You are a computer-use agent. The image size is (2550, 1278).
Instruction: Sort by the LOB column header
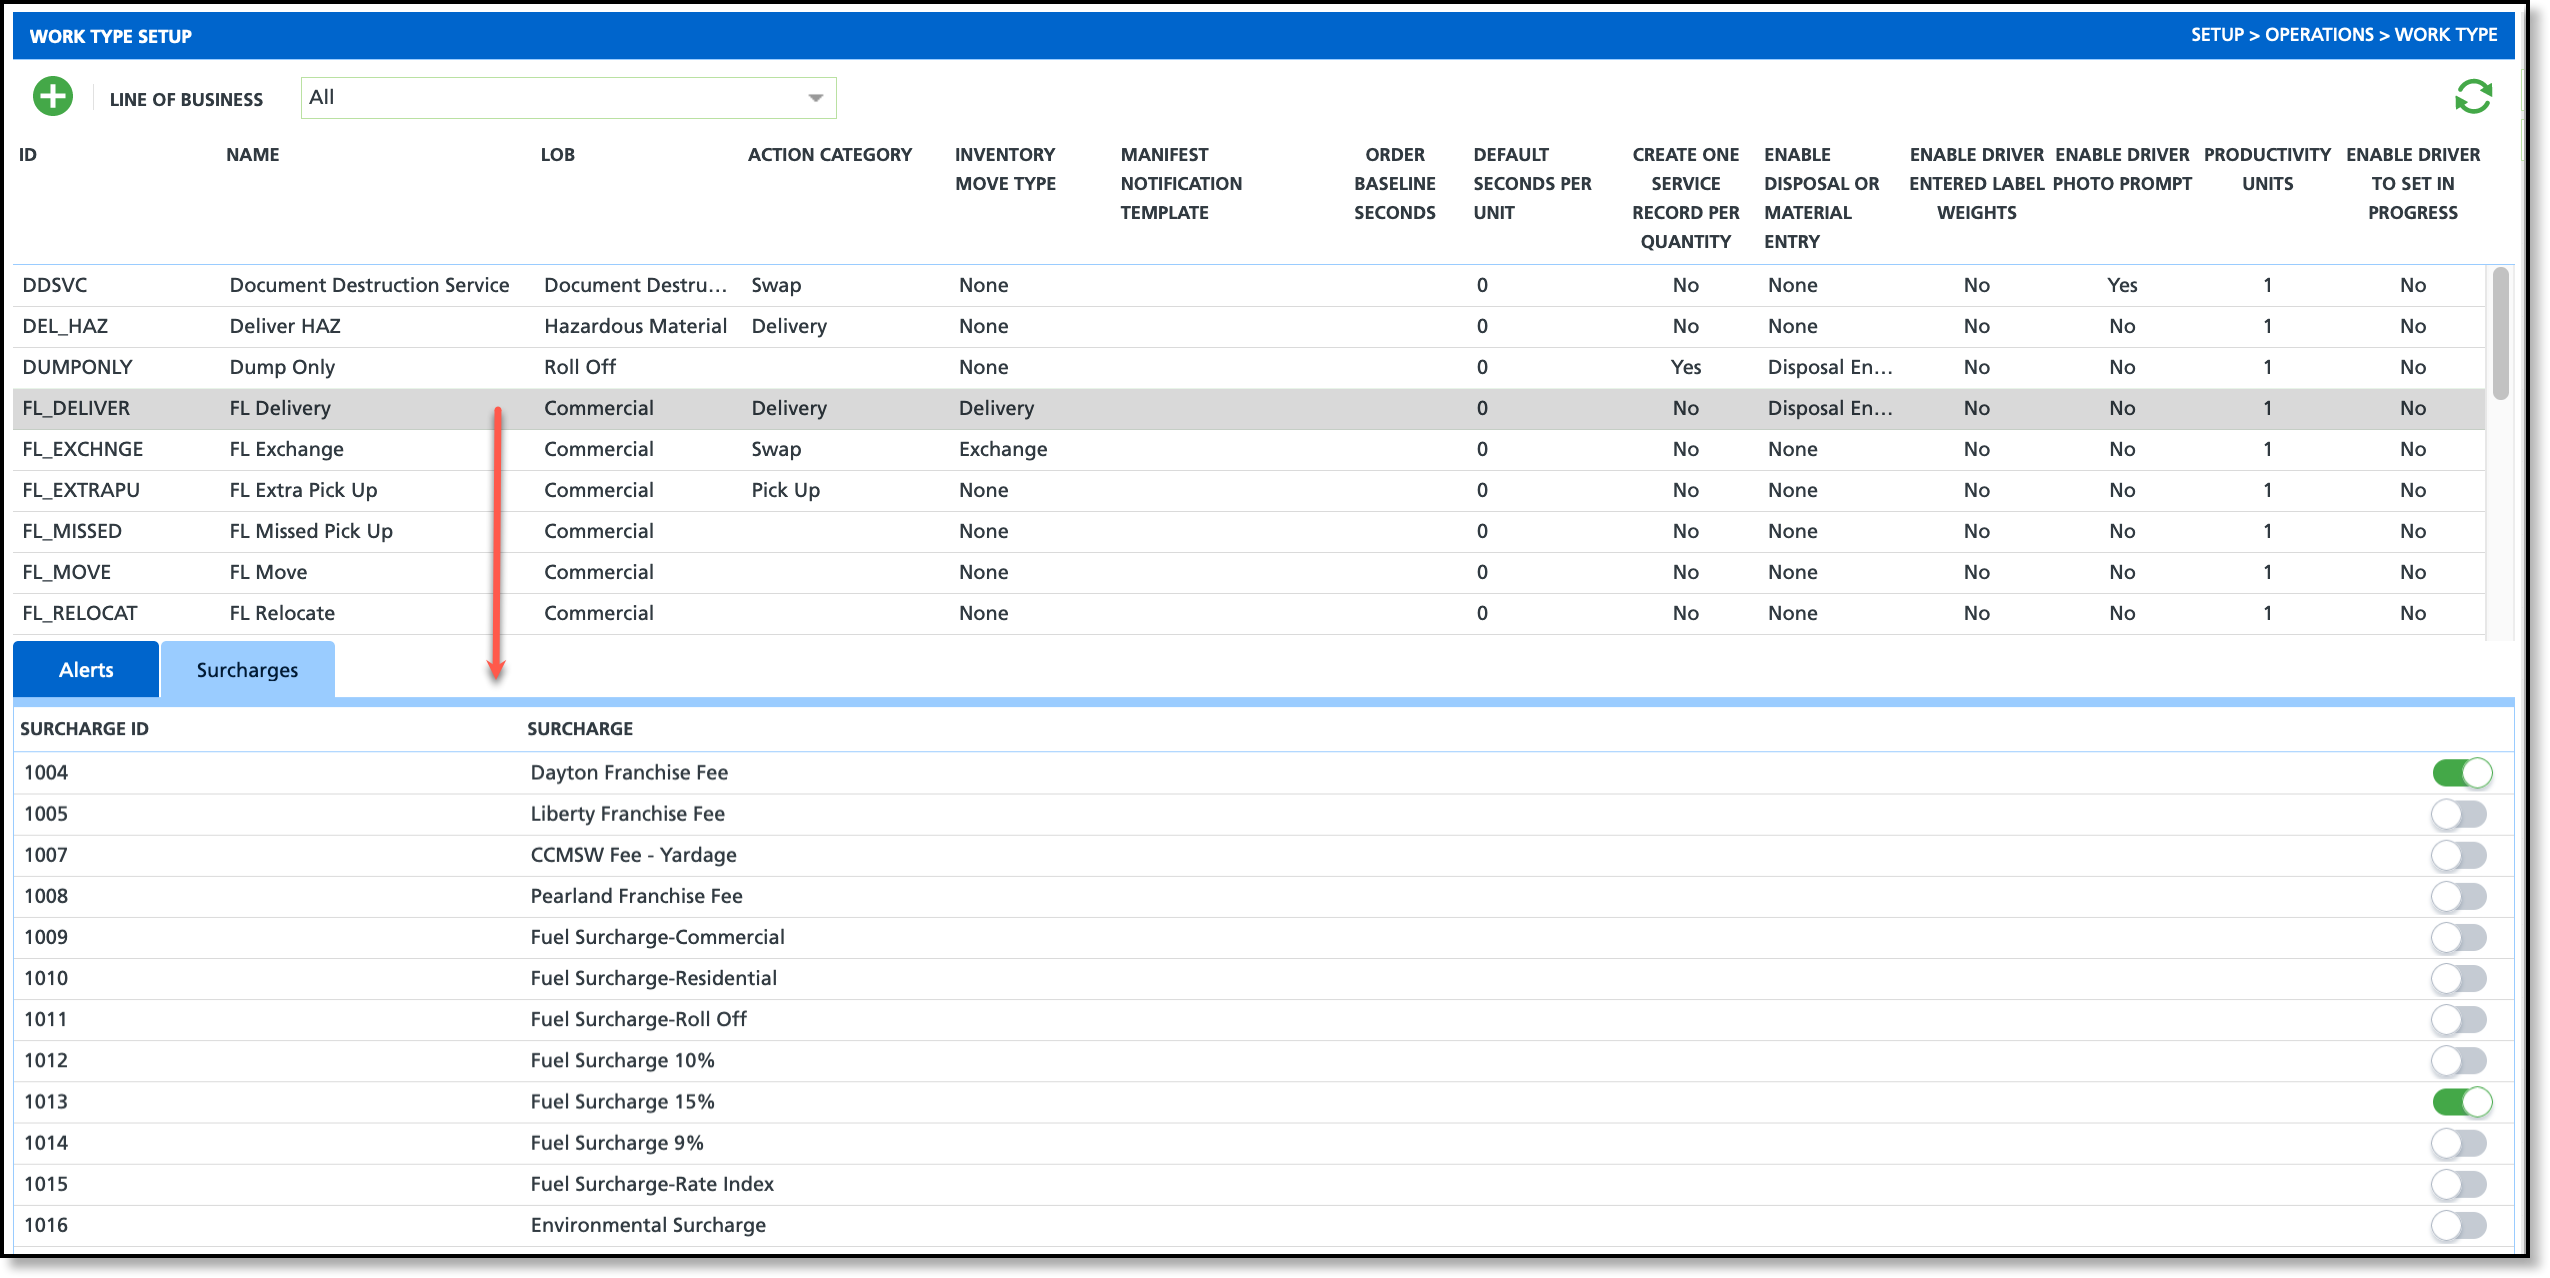point(557,155)
